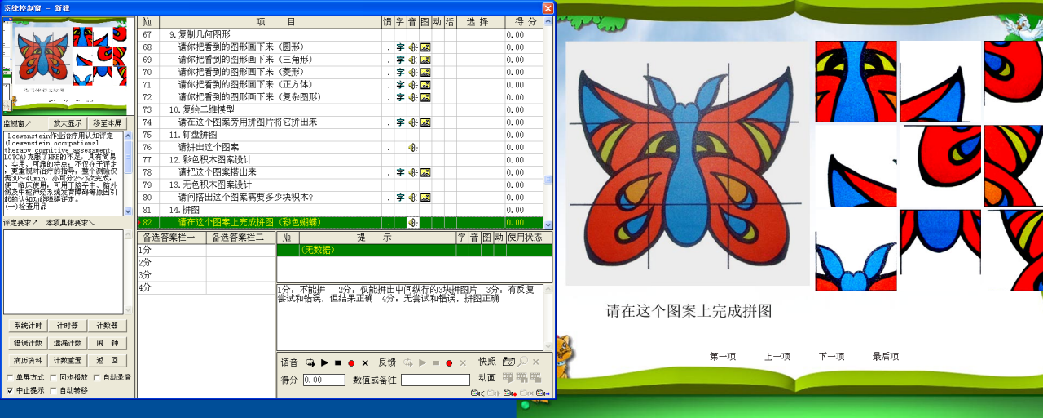Image resolution: width=1044 pixels, height=418 pixels.
Task: Click the camera record icon with red dot
Action: (x=510, y=393)
